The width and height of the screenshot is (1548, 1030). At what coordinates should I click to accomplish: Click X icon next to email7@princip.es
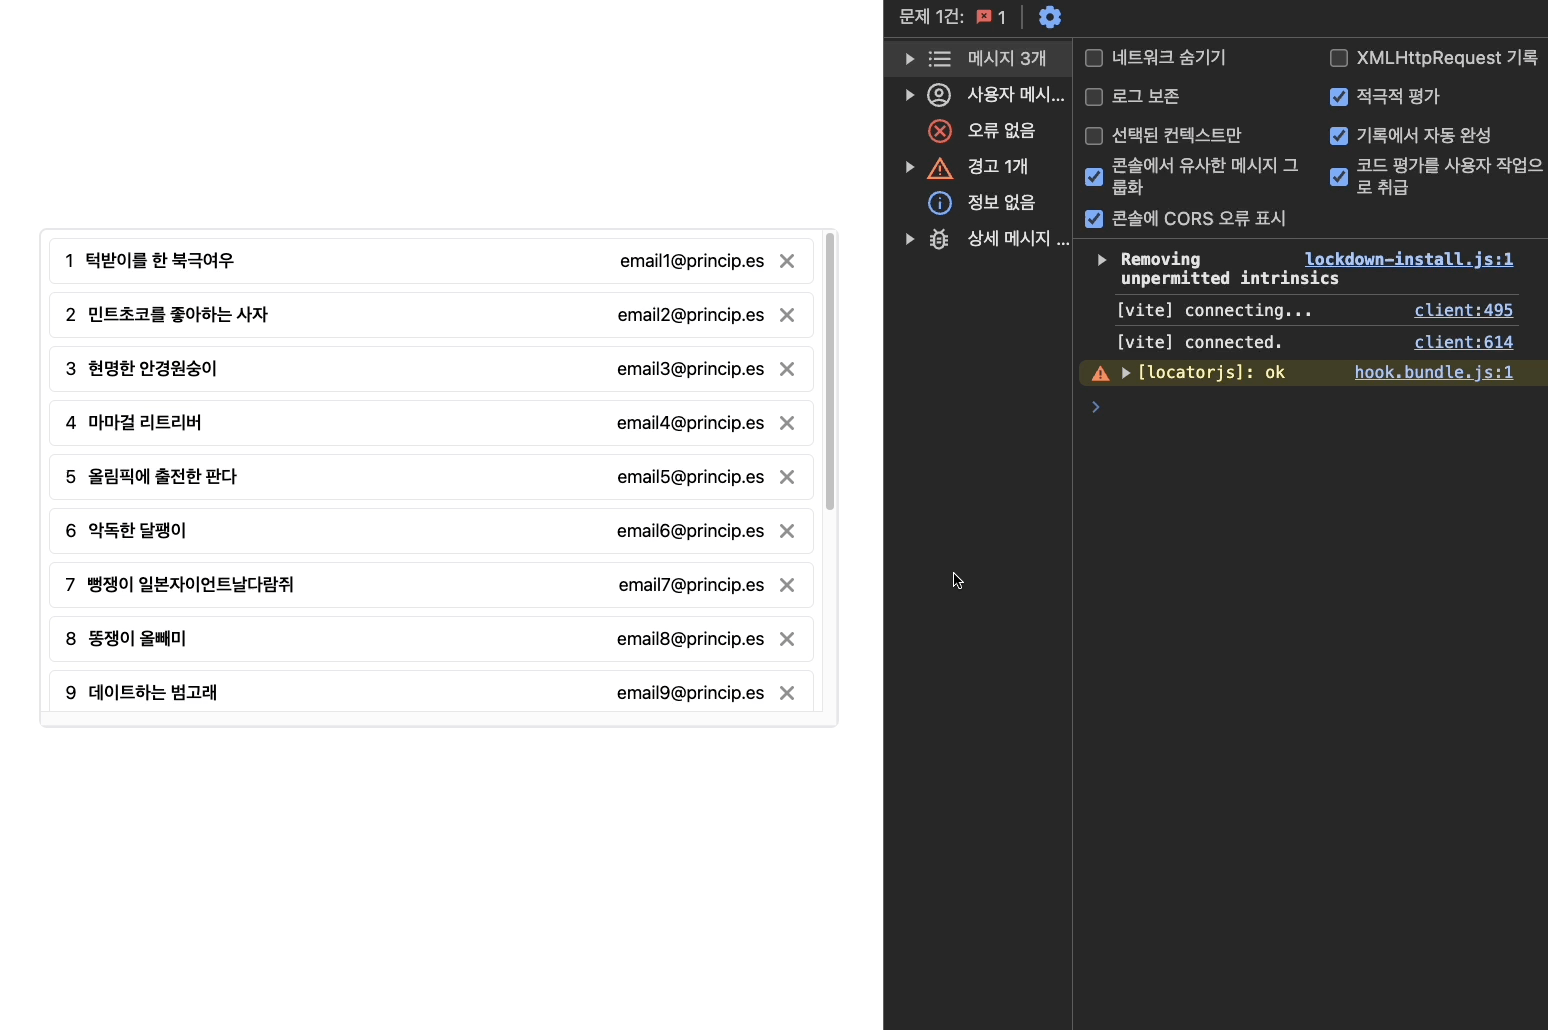(x=787, y=585)
